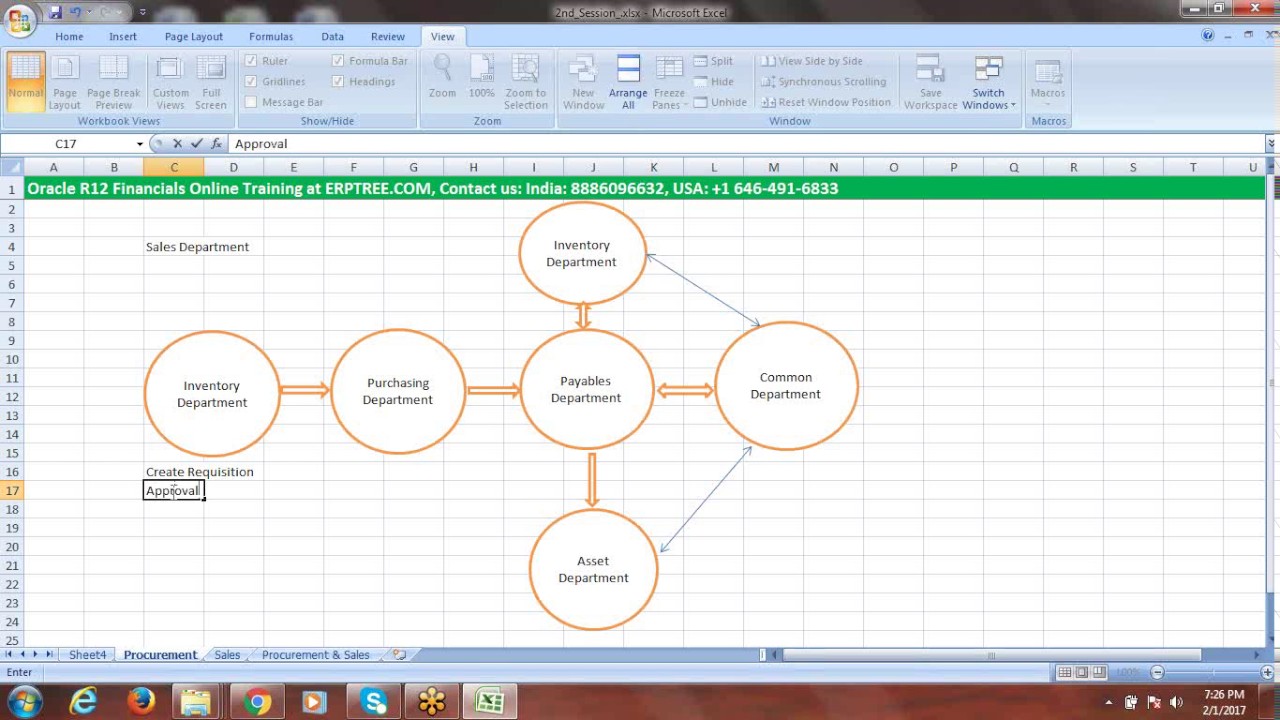Switch to the Sales sheet tab
The image size is (1280, 720).
227,655
